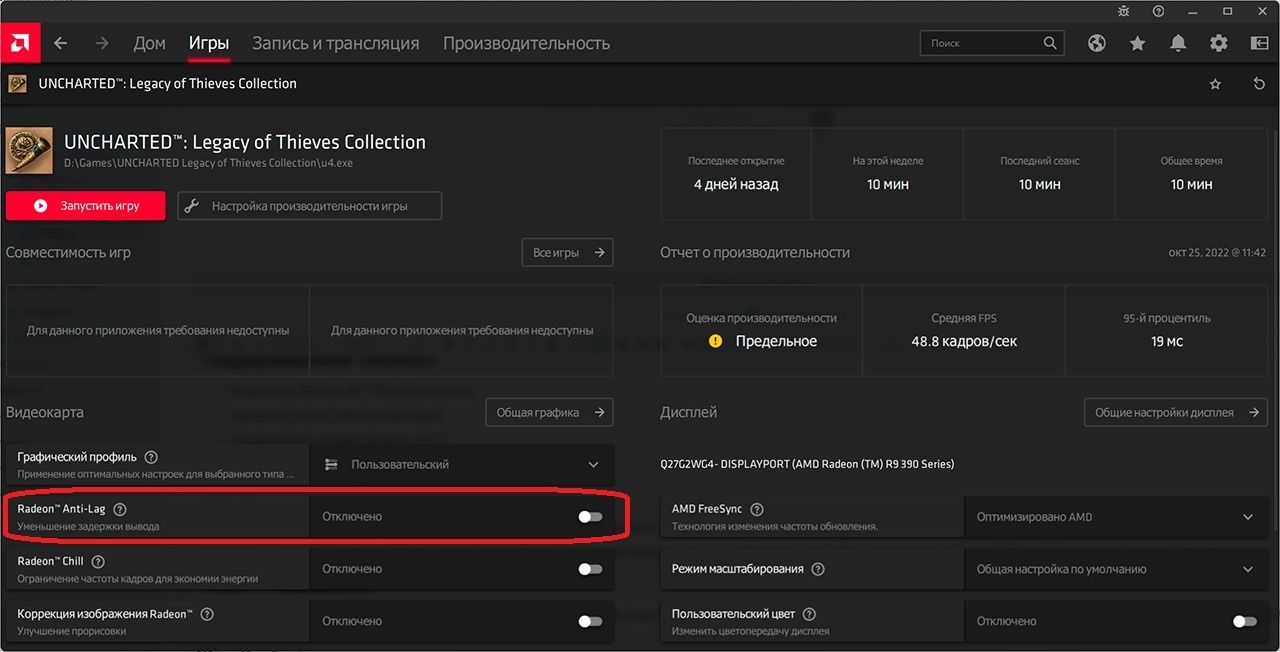The width and height of the screenshot is (1280, 652).
Task: Open Настройка производительности игры
Action: point(310,206)
